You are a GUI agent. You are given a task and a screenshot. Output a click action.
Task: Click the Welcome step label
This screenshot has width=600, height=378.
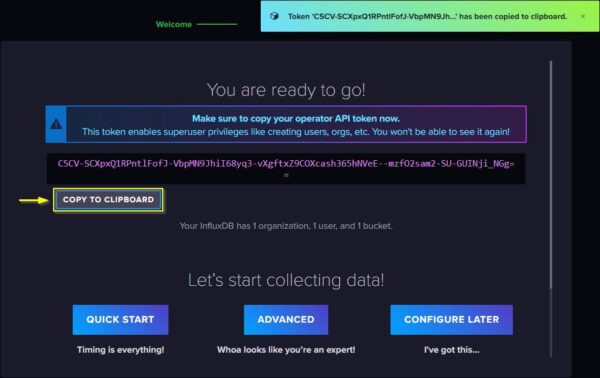[x=174, y=24]
